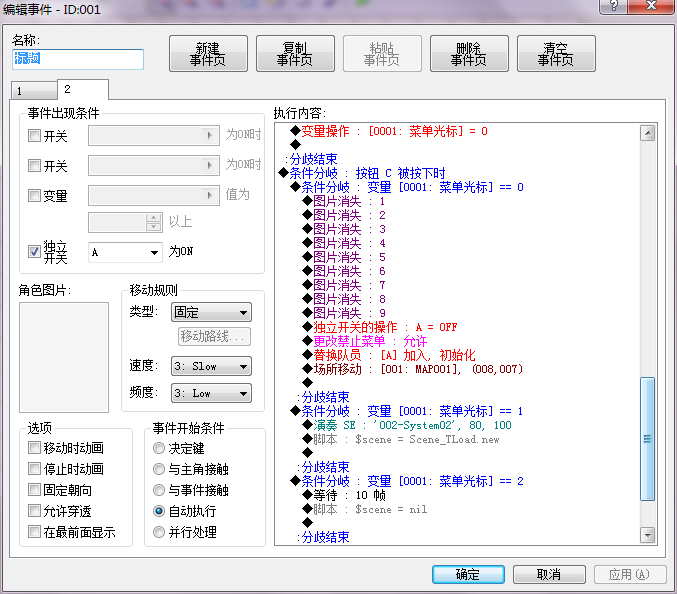Click the help question mark icon
The height and width of the screenshot is (594, 677).
[614, 6]
